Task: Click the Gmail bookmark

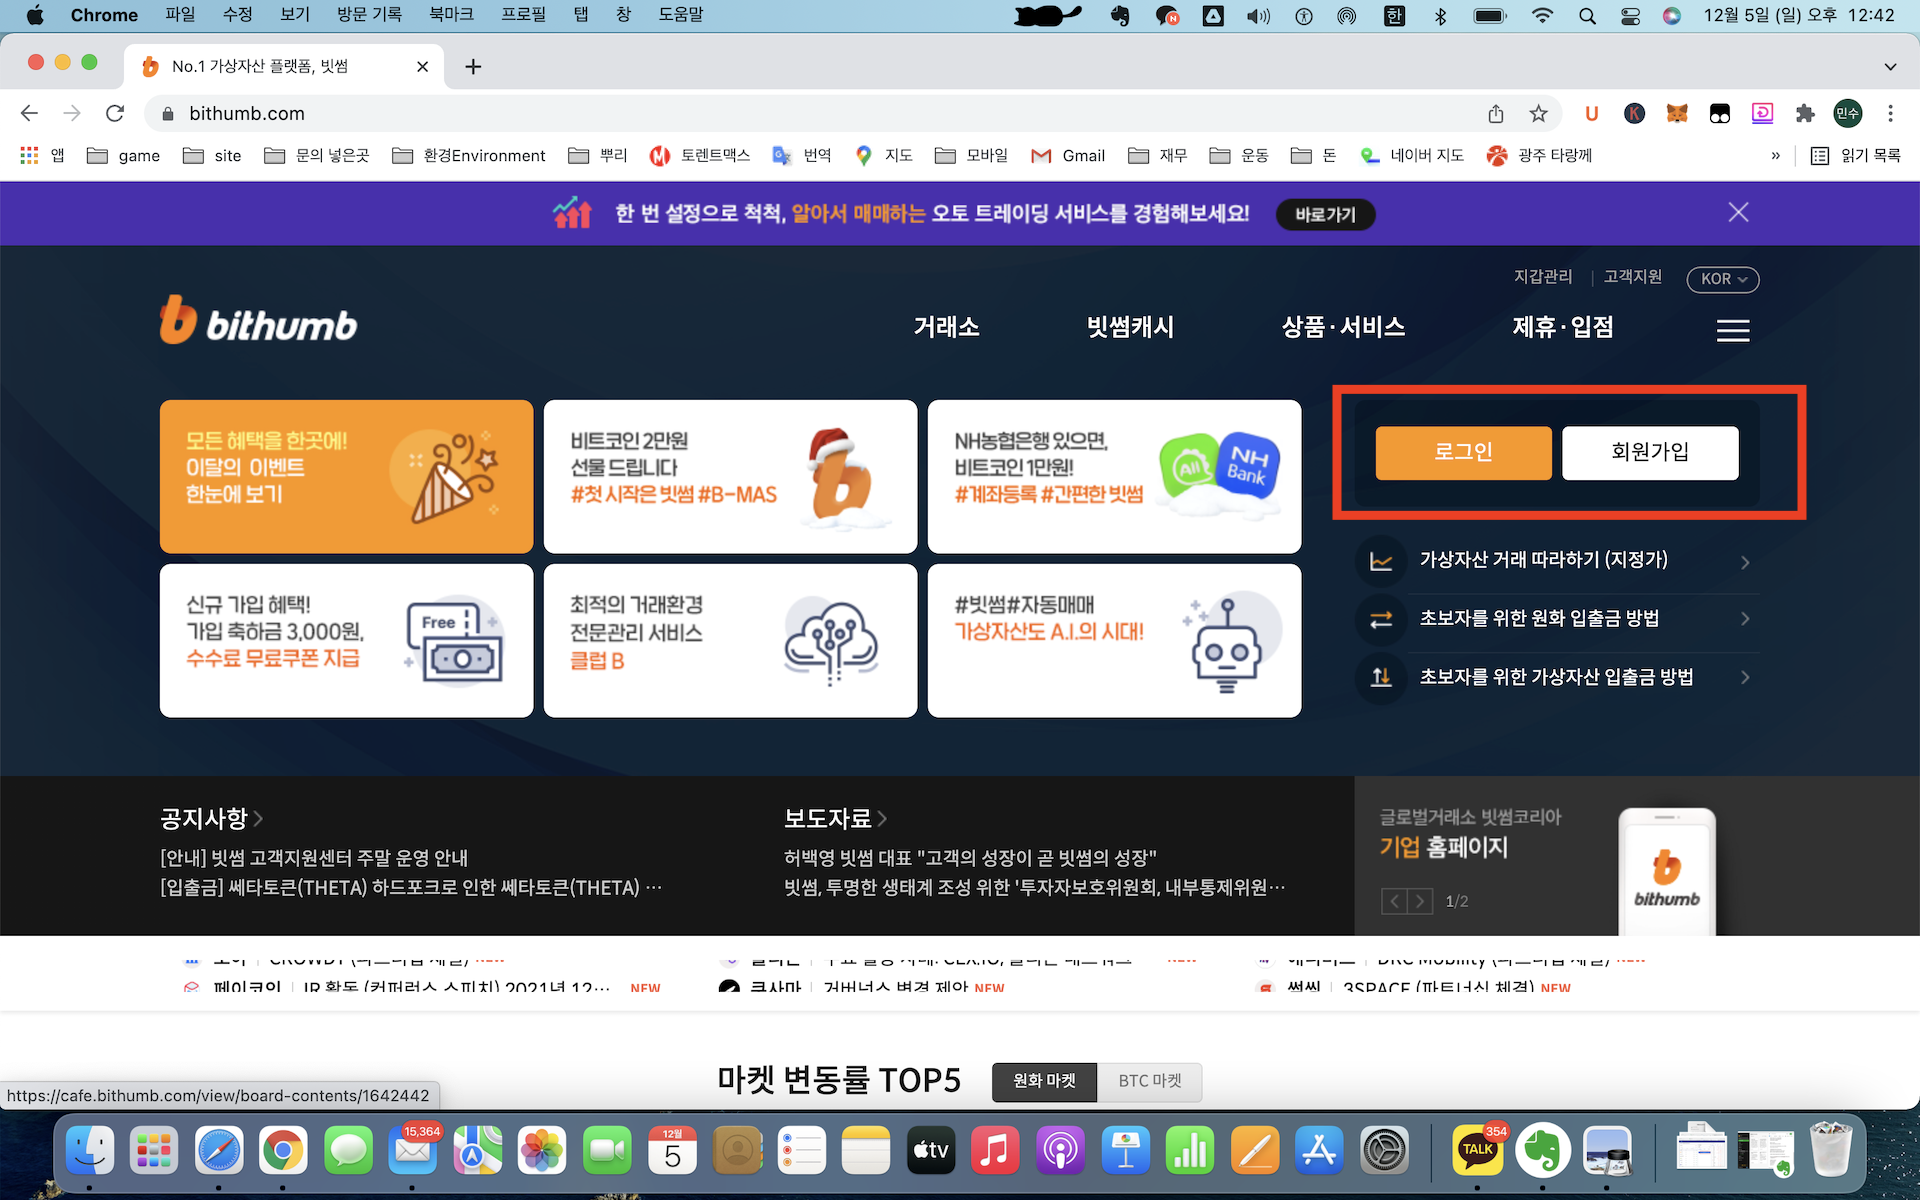Action: (x=1068, y=155)
